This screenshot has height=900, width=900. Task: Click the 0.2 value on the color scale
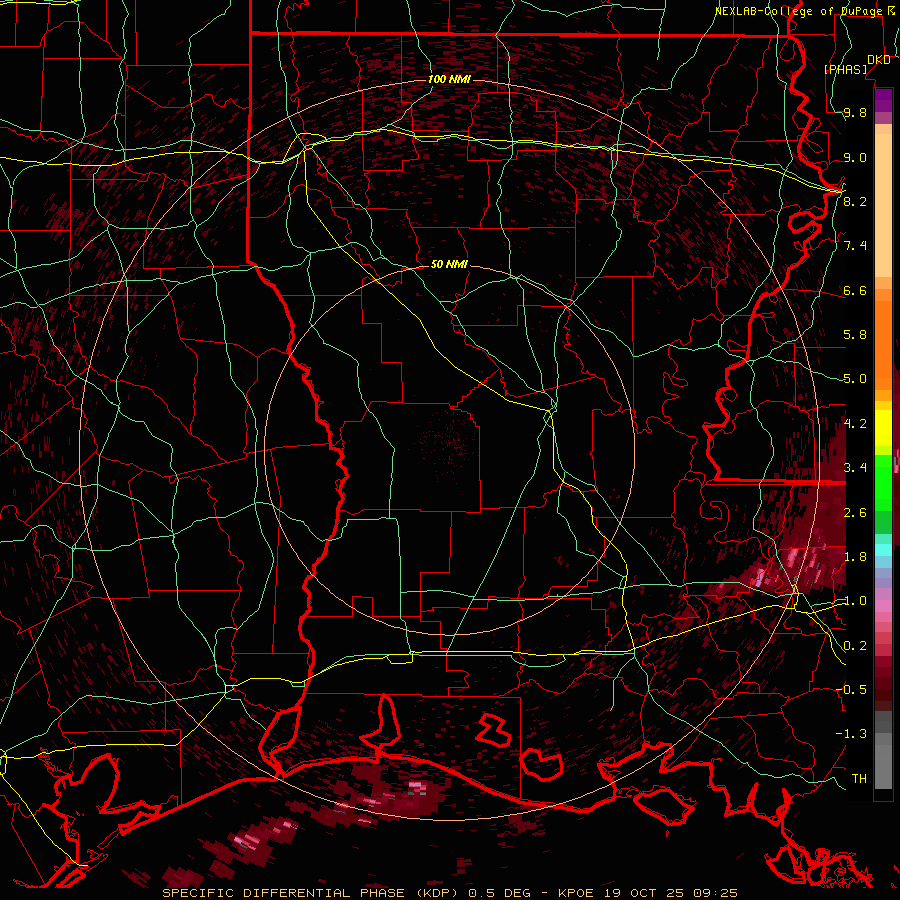click(x=855, y=646)
